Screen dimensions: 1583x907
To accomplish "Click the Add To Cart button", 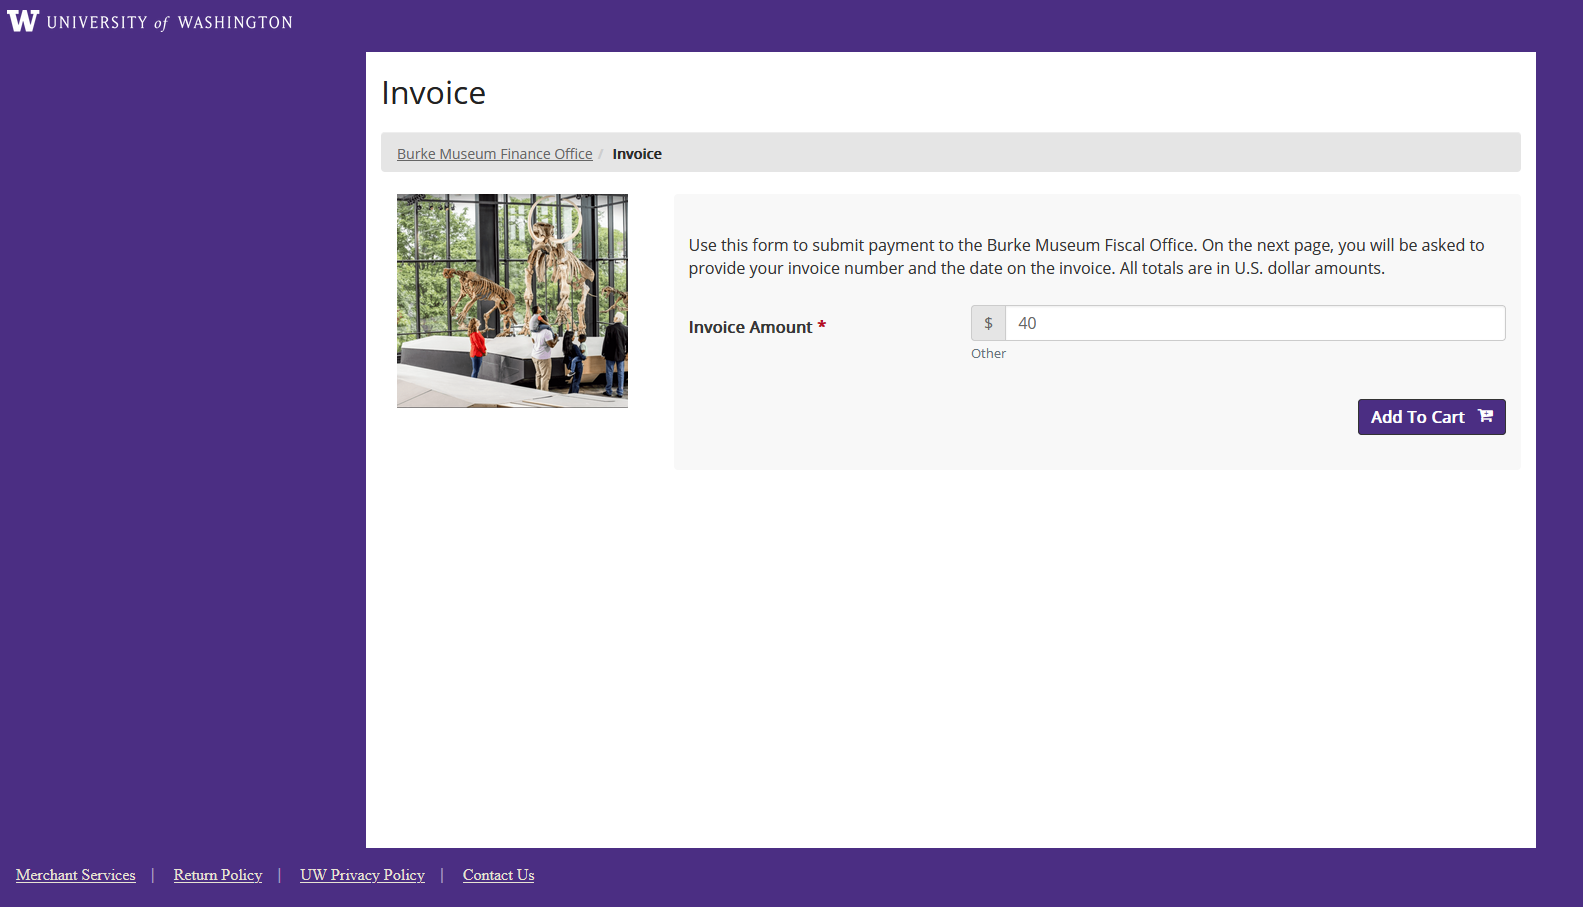I will [1431, 417].
